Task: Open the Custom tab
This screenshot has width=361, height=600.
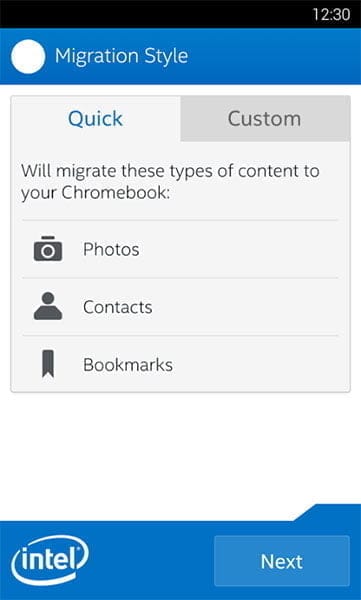Action: (x=265, y=119)
